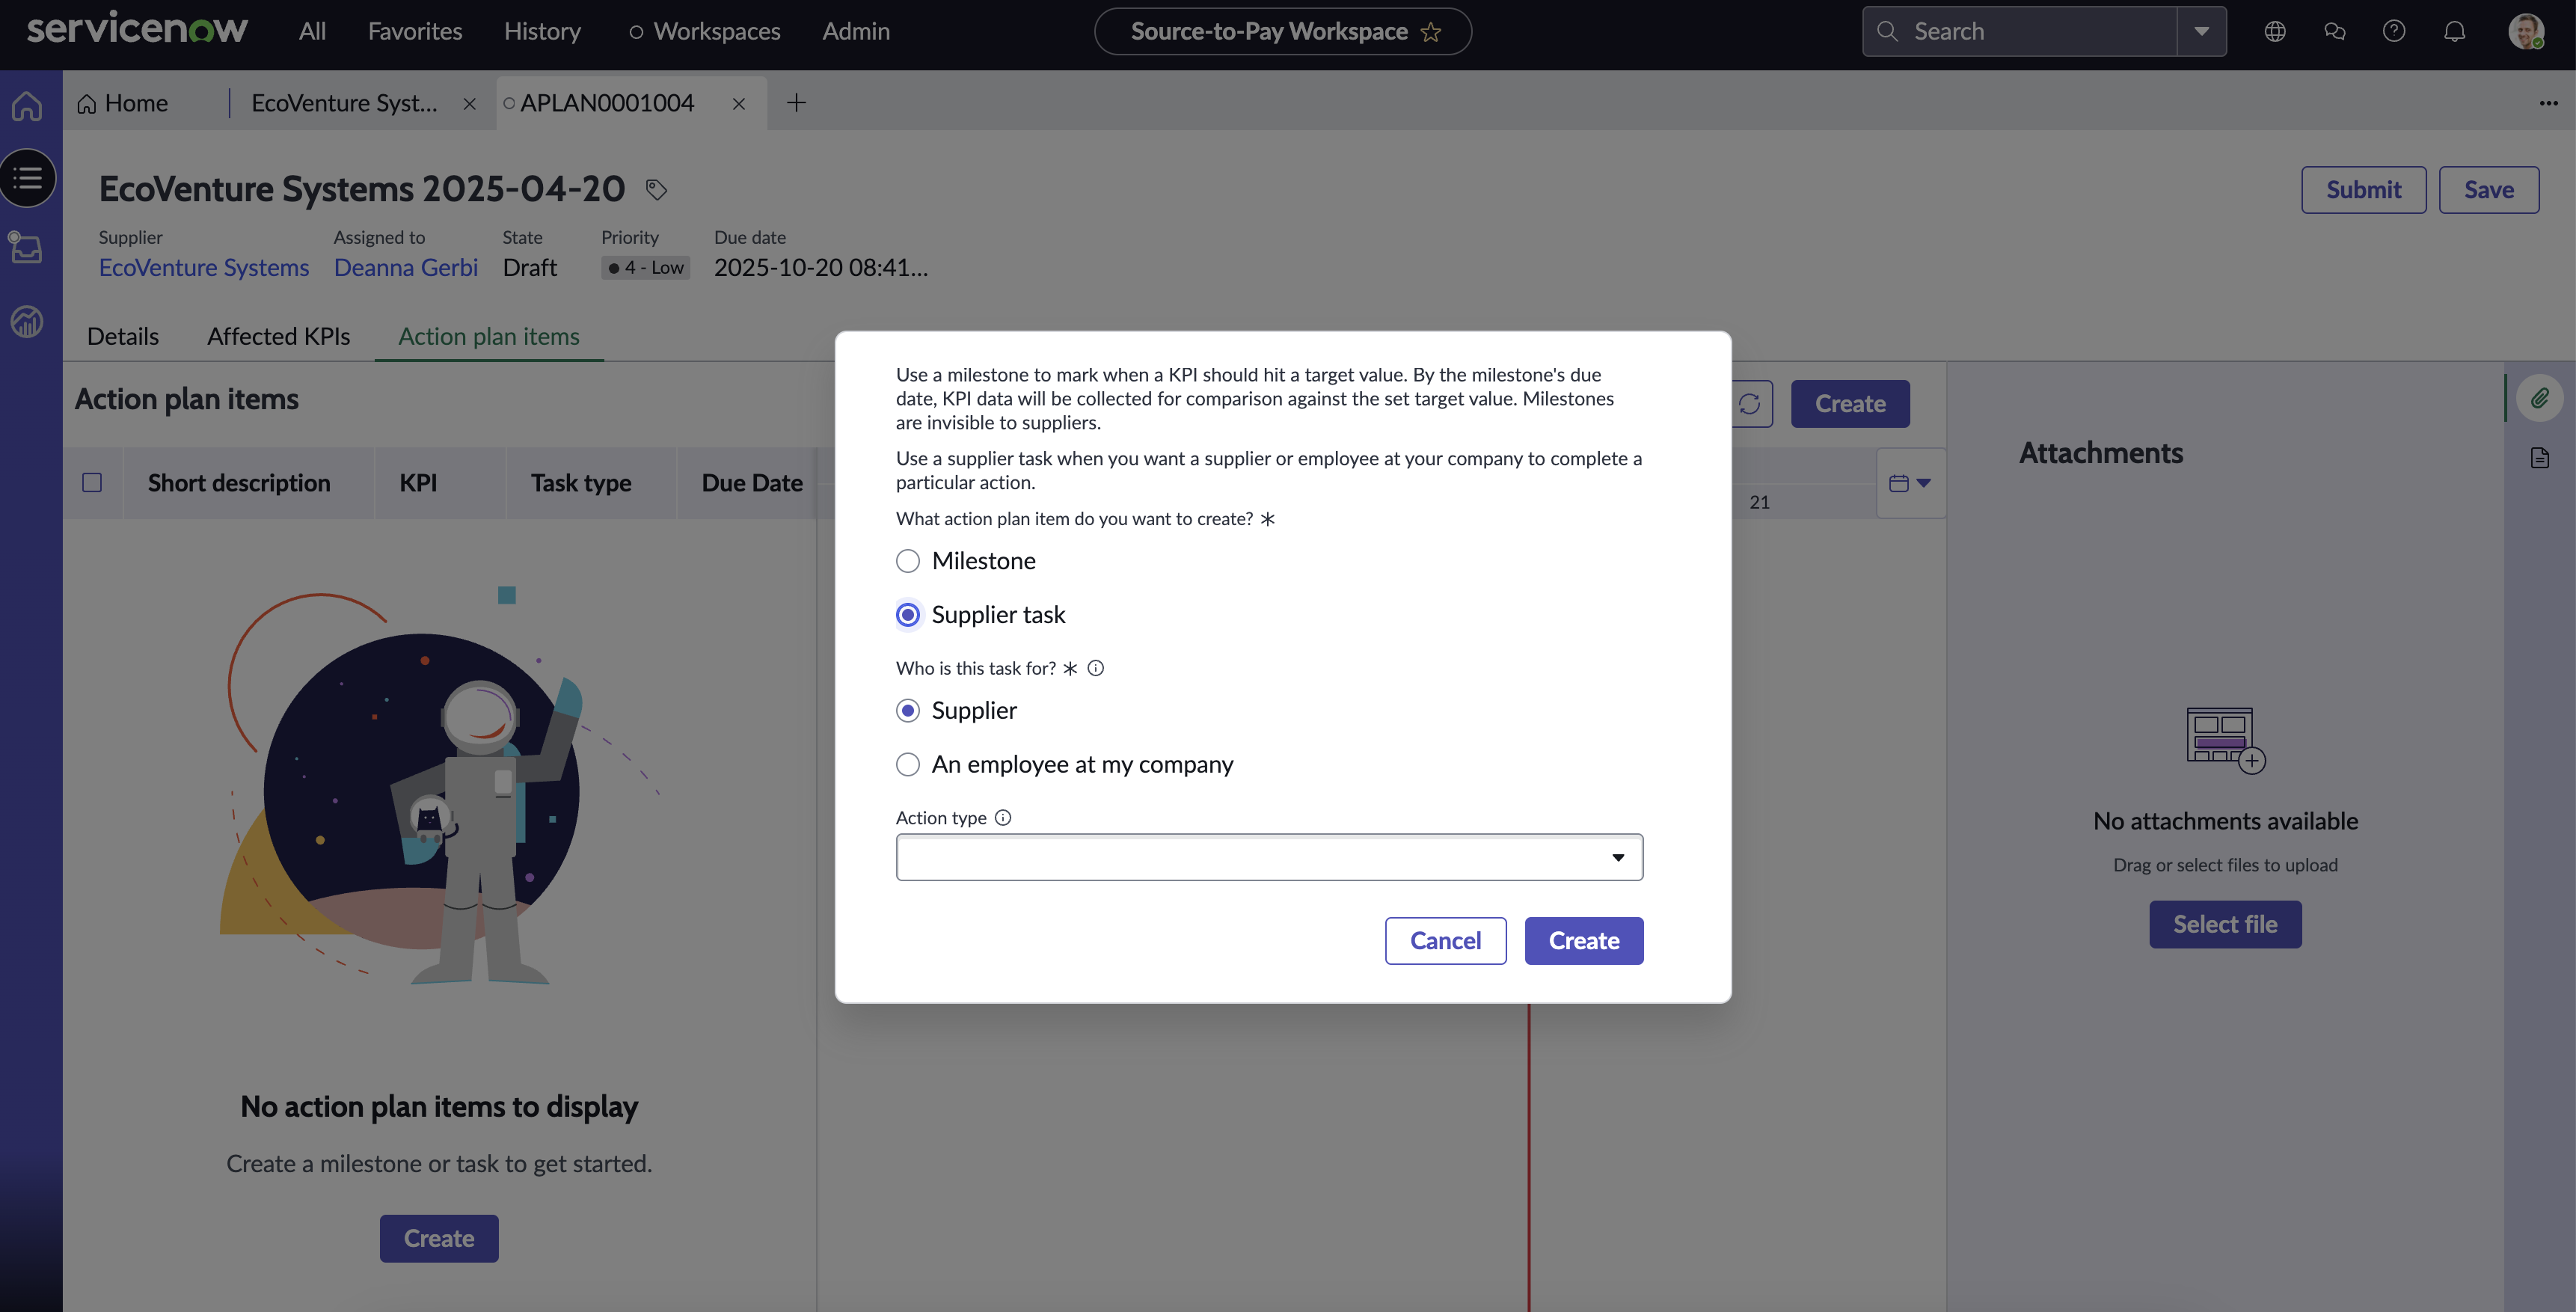Open the Admin menu
This screenshot has height=1312, width=2576.
856,31
